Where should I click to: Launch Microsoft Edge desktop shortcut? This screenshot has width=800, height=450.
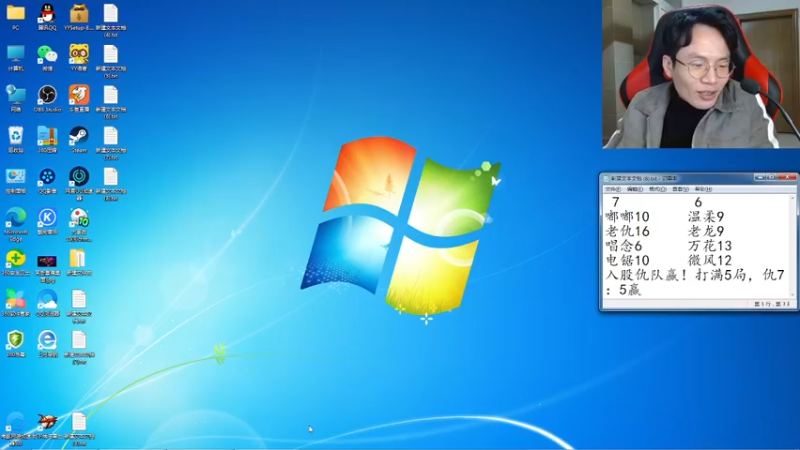pos(16,224)
